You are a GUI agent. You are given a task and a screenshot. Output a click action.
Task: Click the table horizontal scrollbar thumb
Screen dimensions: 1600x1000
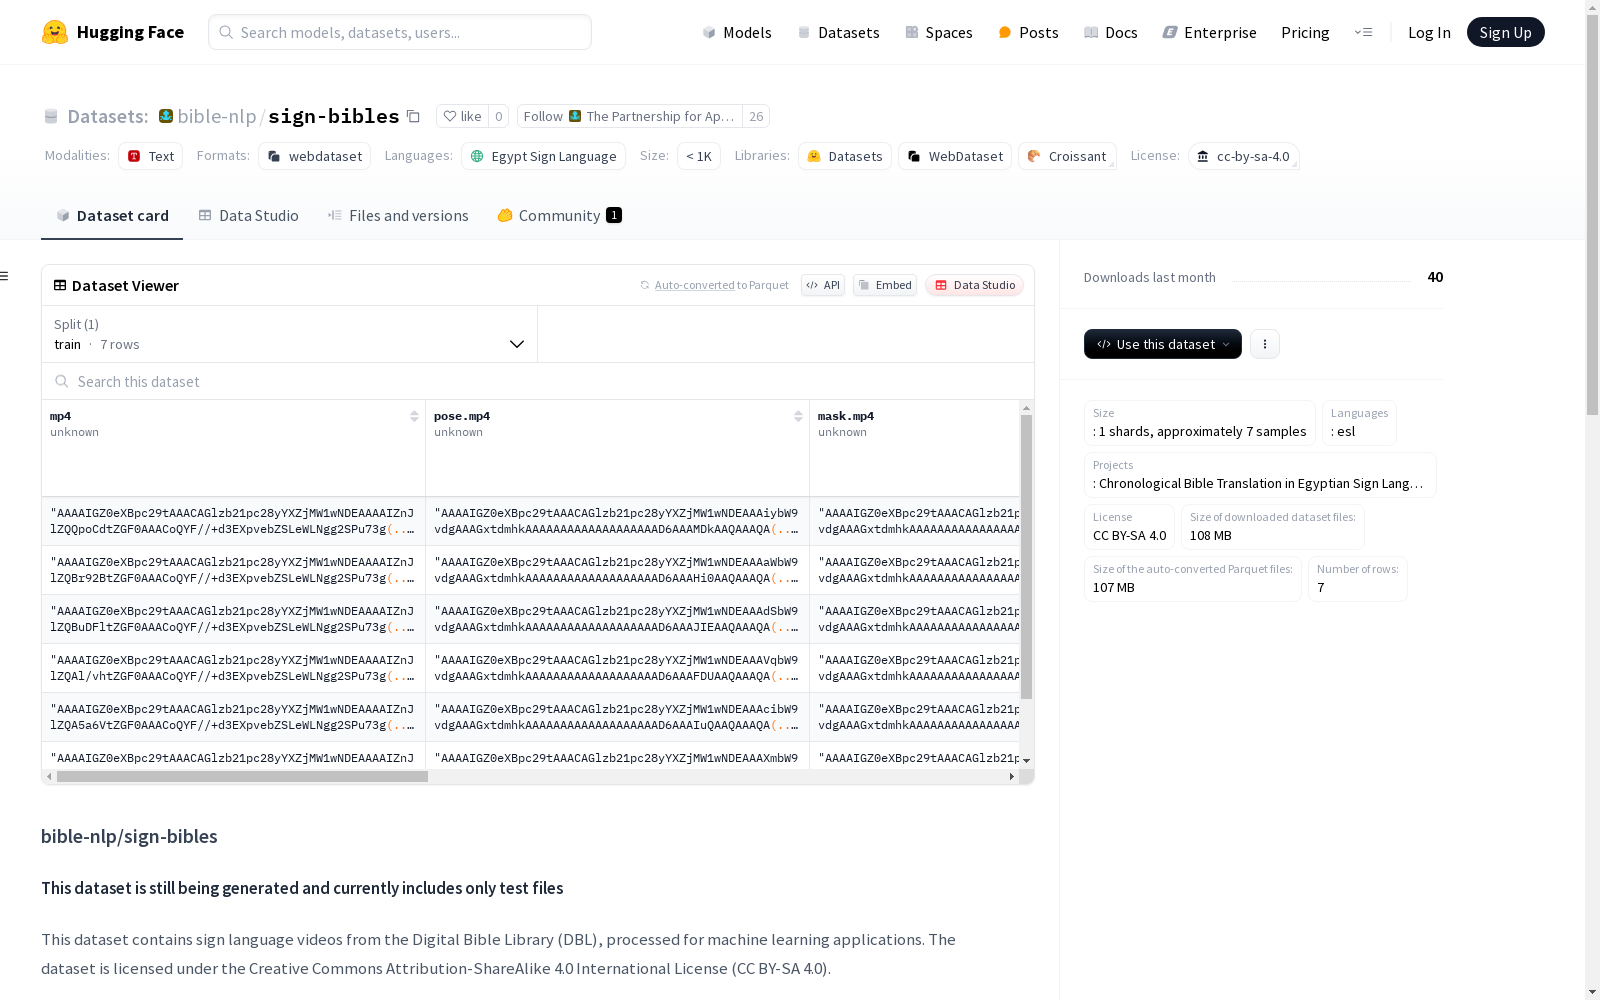pos(242,776)
